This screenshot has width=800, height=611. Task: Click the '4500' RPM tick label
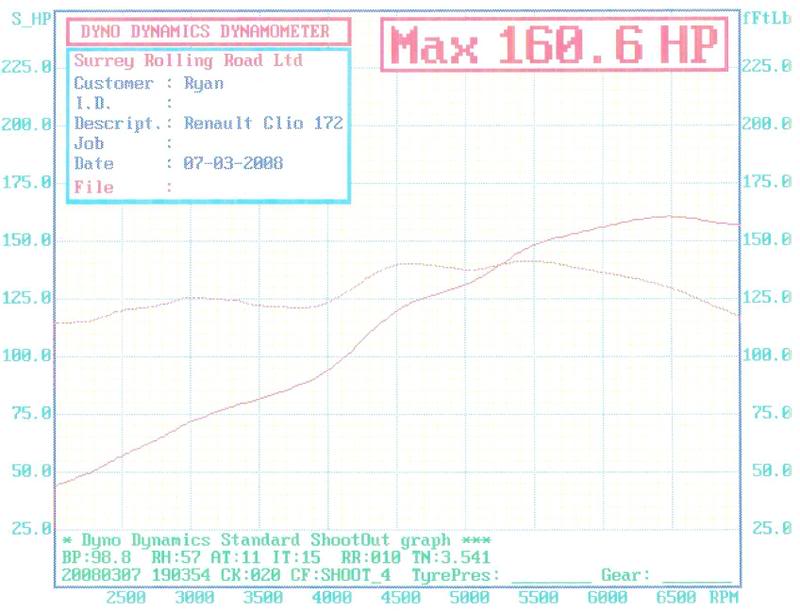401,597
